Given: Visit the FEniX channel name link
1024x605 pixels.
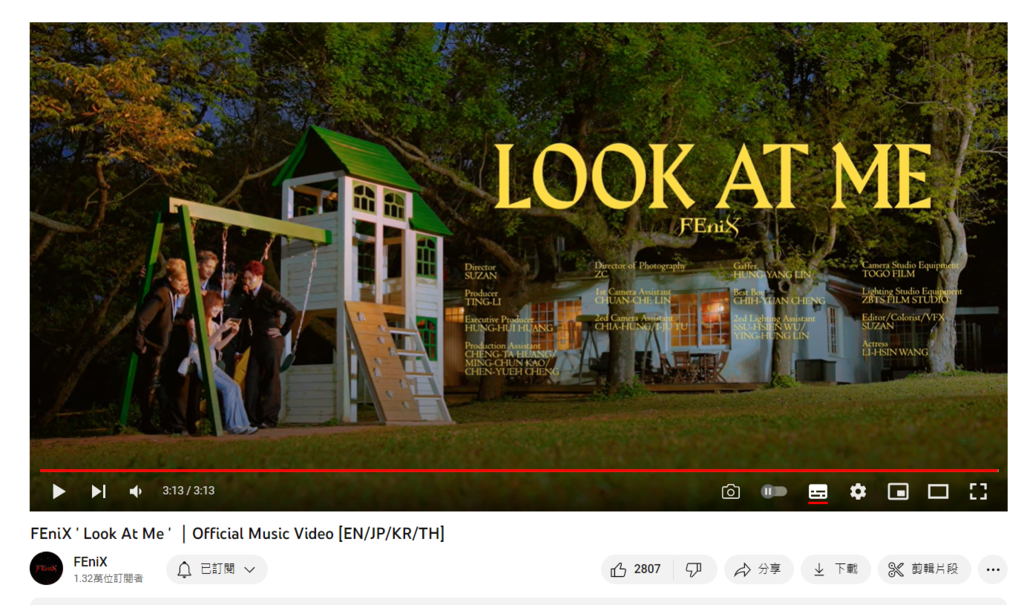Looking at the screenshot, I should click(90, 562).
